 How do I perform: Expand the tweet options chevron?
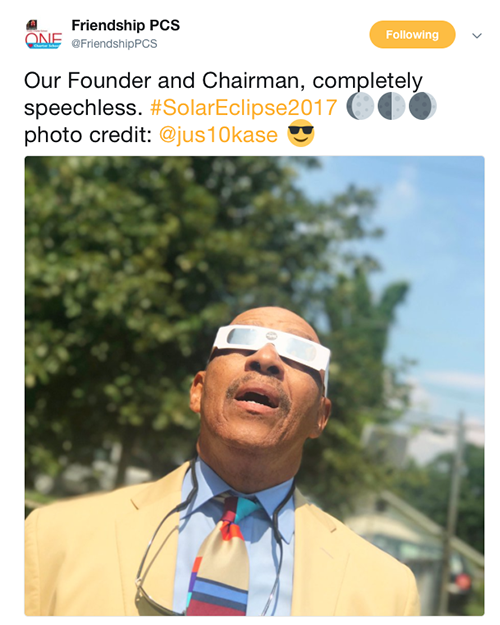(x=477, y=35)
